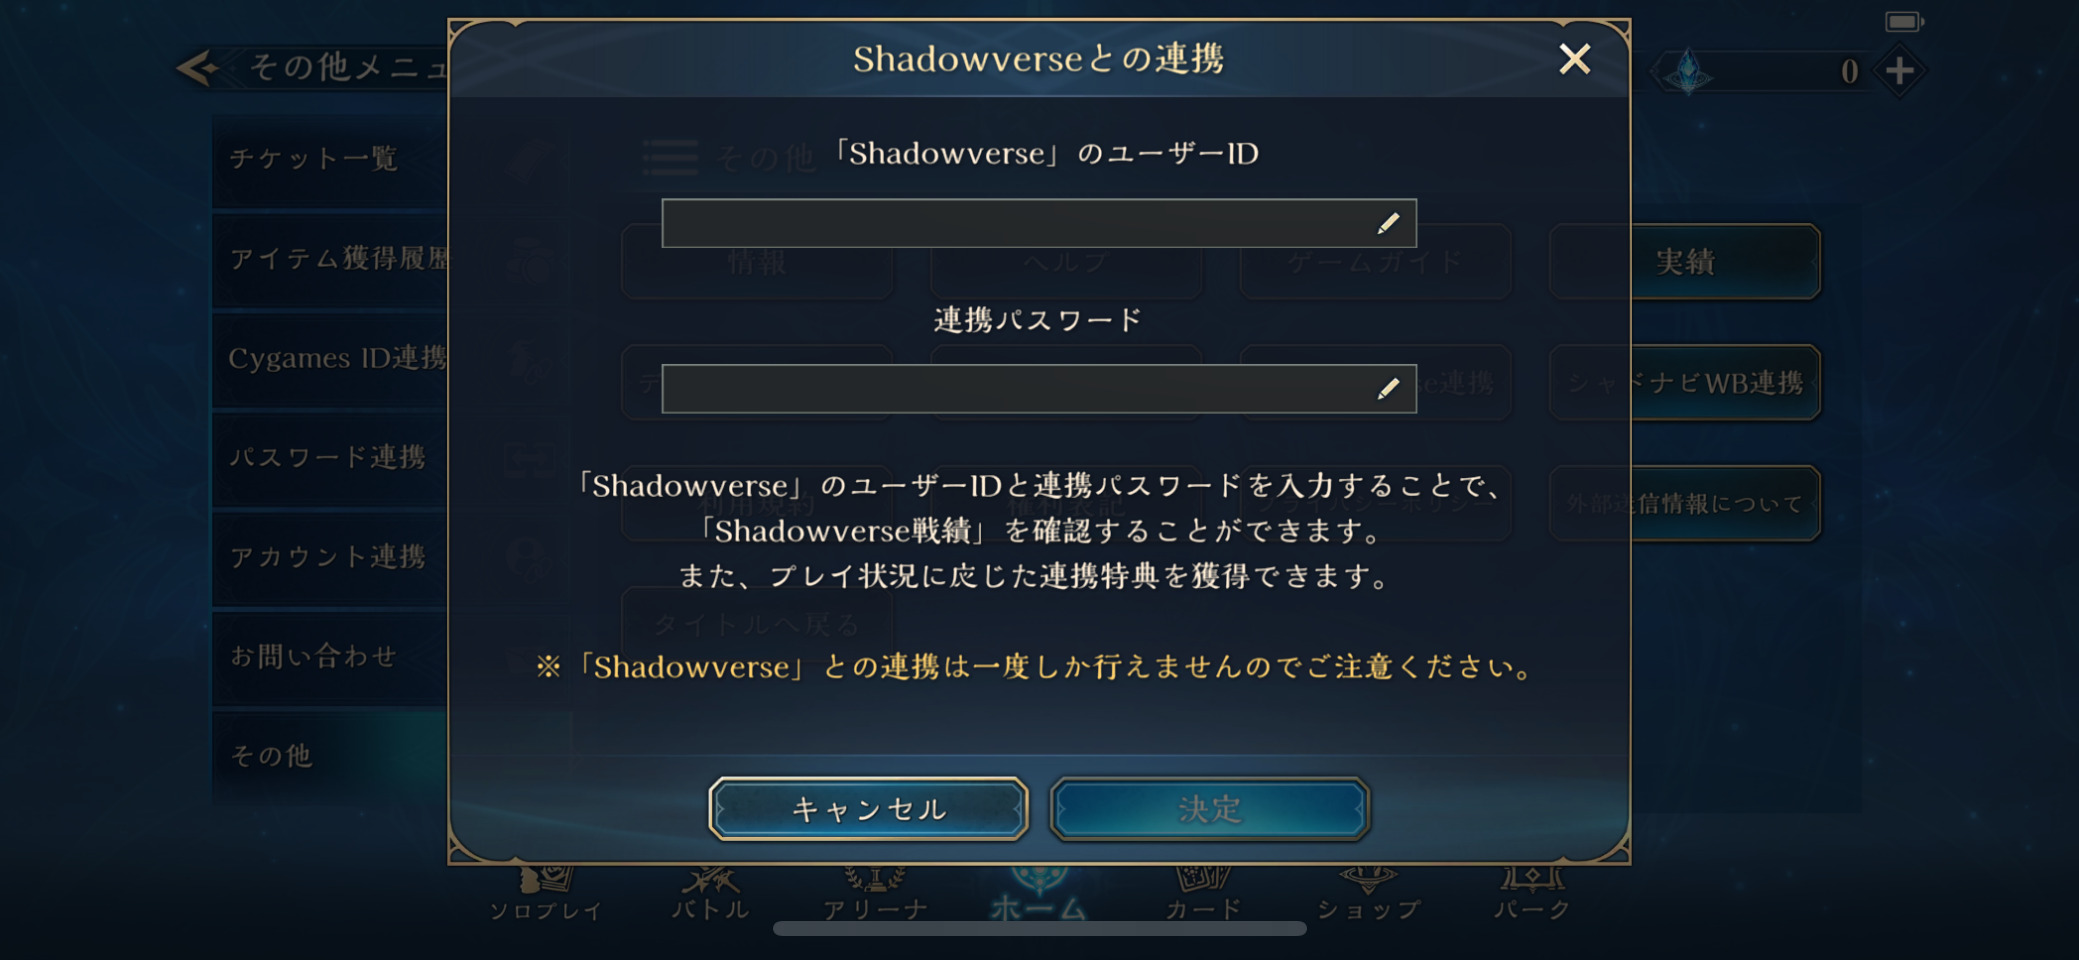Switch to the ショップ tab in bottom bar
This screenshot has width=2079, height=960.
pos(1368,896)
